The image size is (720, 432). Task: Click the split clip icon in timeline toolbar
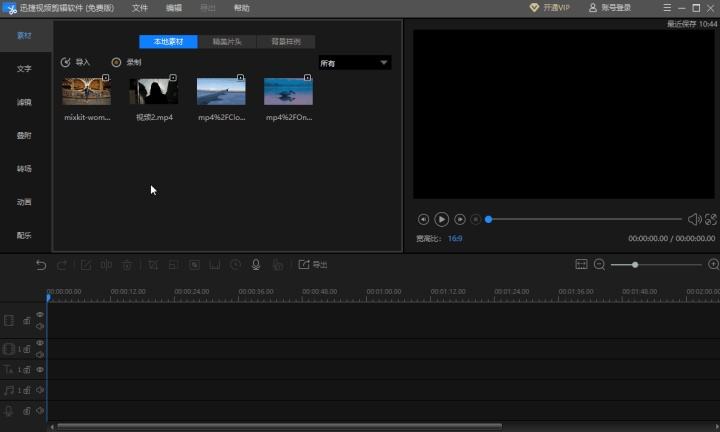106,265
